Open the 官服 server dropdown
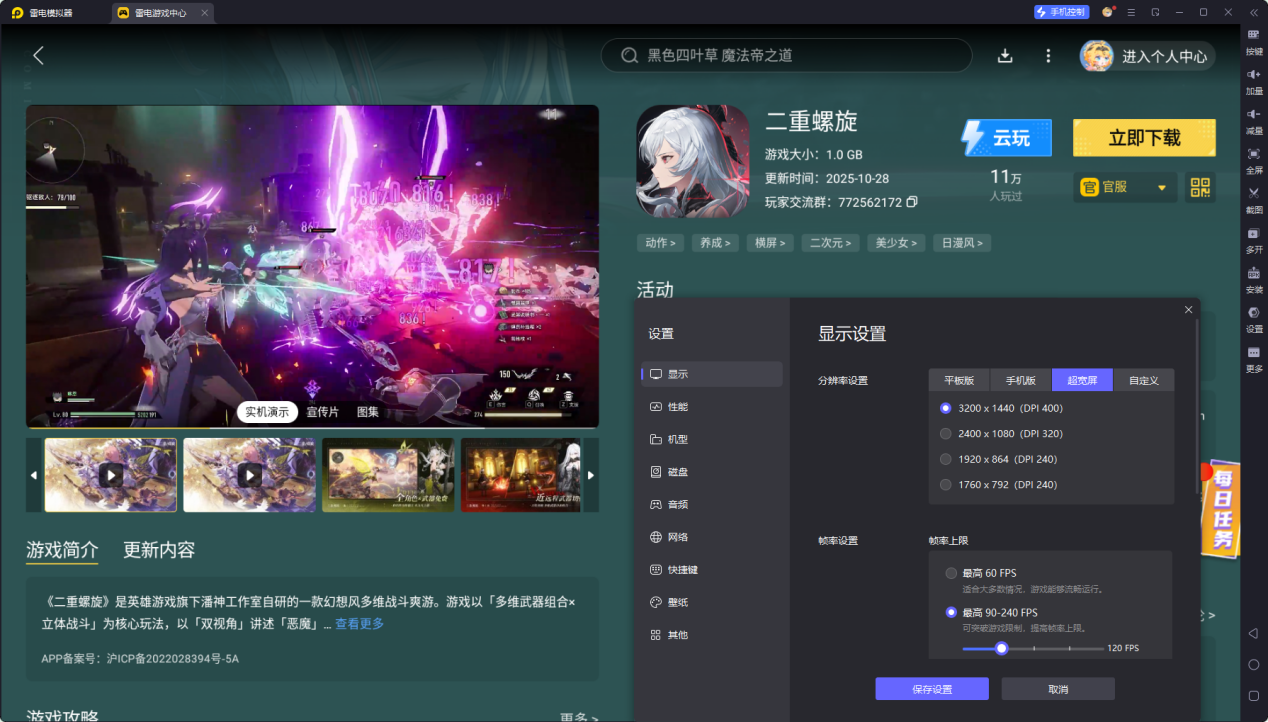Viewport: 1268px width, 722px height. point(1125,187)
